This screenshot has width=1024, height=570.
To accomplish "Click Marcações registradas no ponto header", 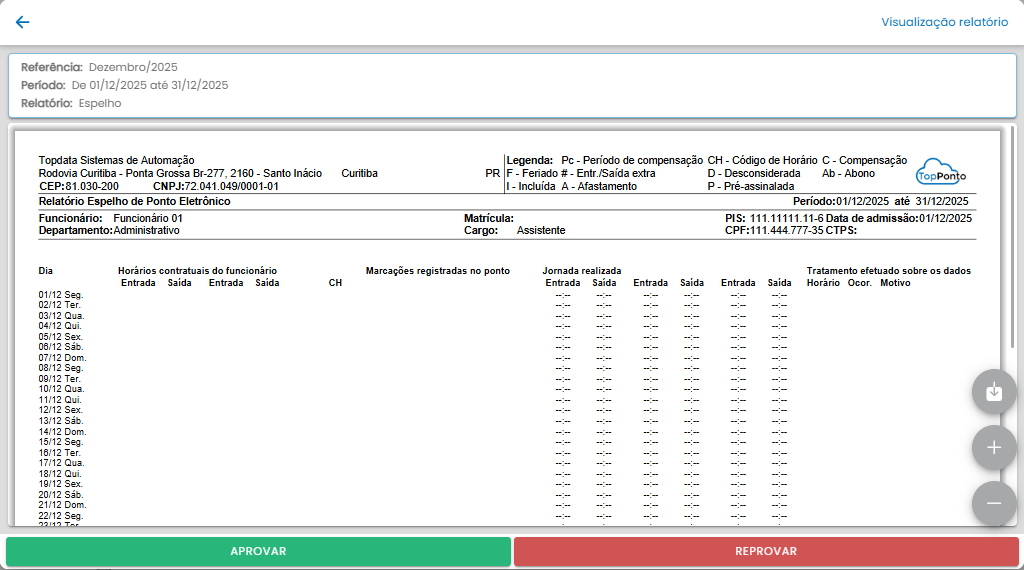I will click(x=438, y=271).
